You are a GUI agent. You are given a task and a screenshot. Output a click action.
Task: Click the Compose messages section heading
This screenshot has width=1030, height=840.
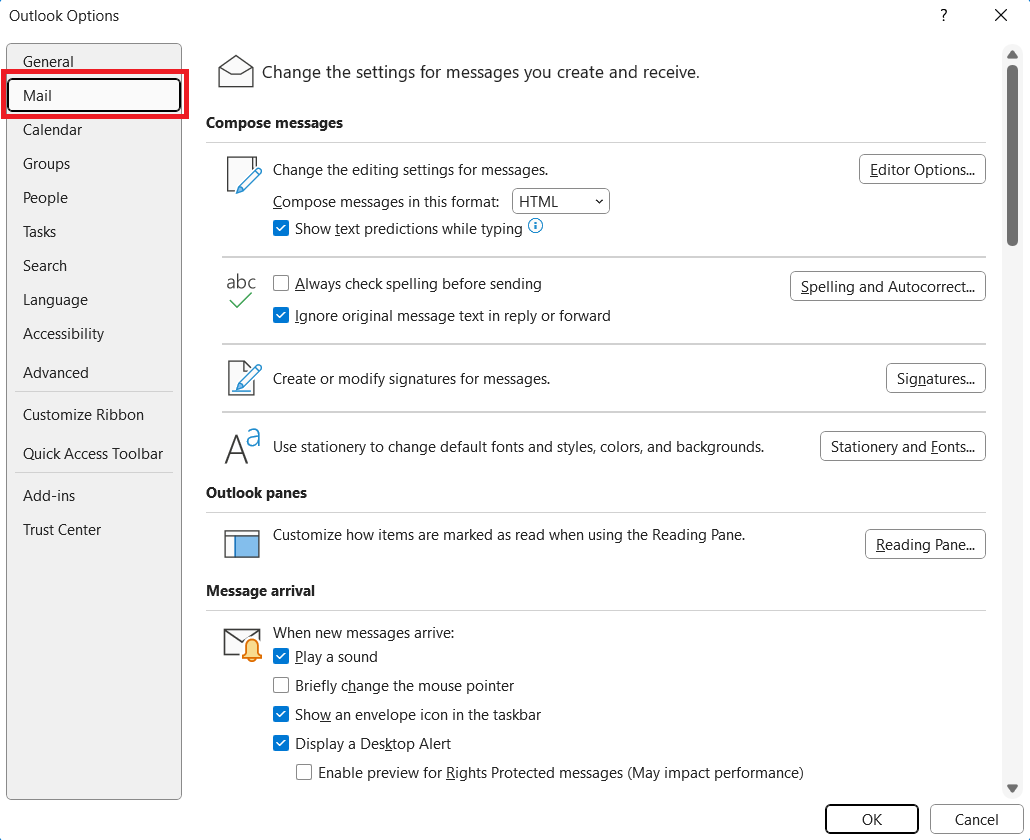[x=275, y=123]
